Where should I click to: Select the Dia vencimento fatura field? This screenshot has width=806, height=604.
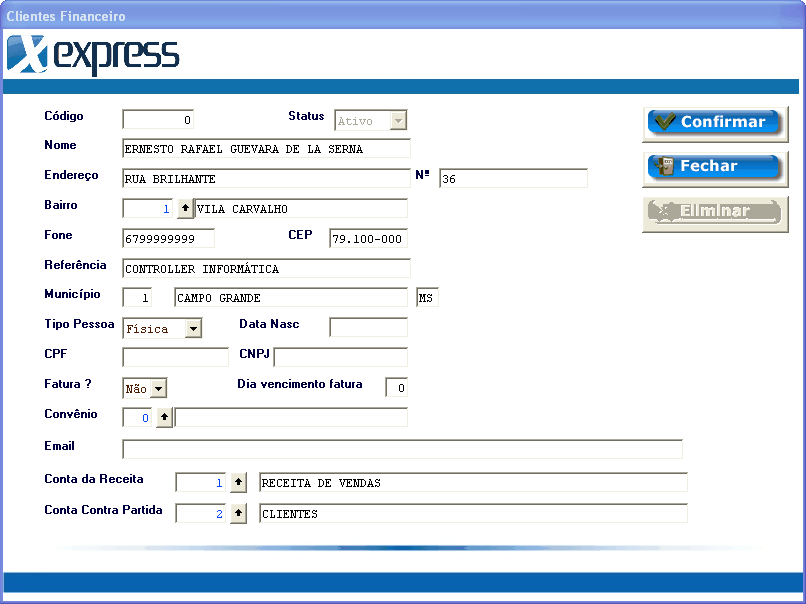pos(395,387)
